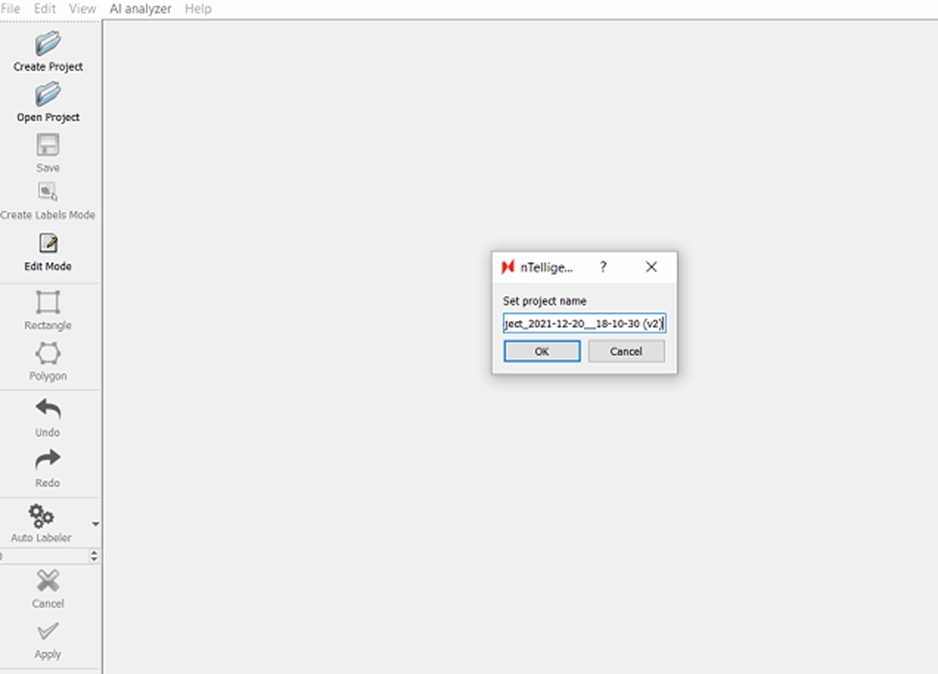Click the Apply checkmark icon

click(x=48, y=632)
